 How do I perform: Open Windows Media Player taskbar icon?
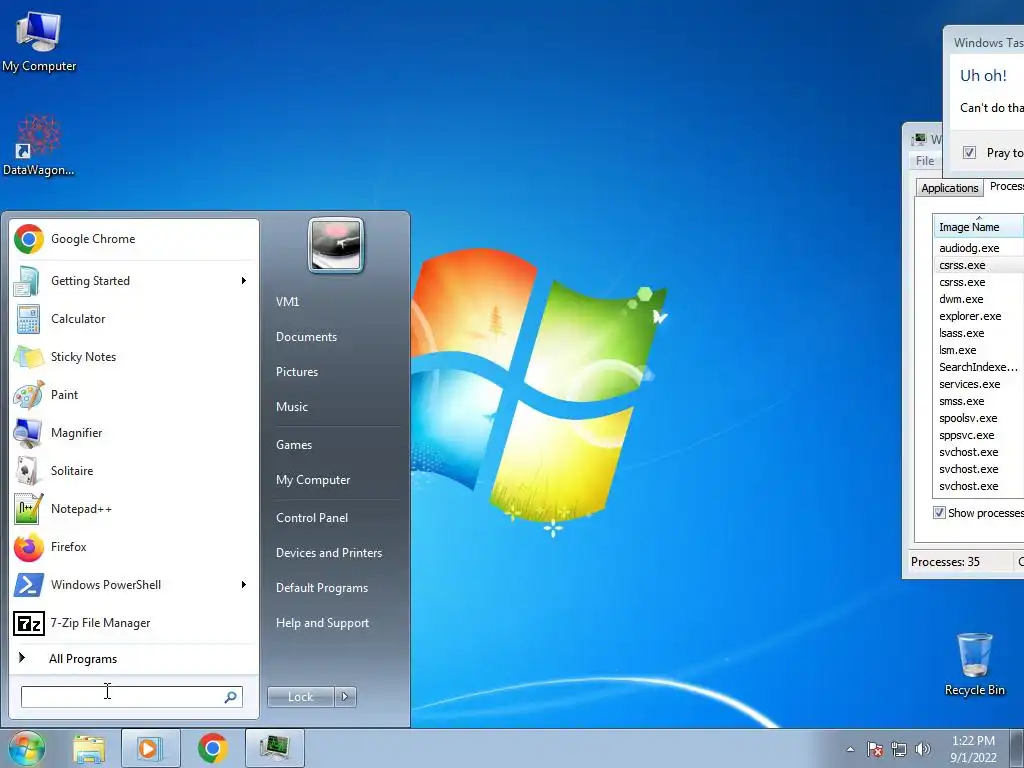(x=150, y=748)
